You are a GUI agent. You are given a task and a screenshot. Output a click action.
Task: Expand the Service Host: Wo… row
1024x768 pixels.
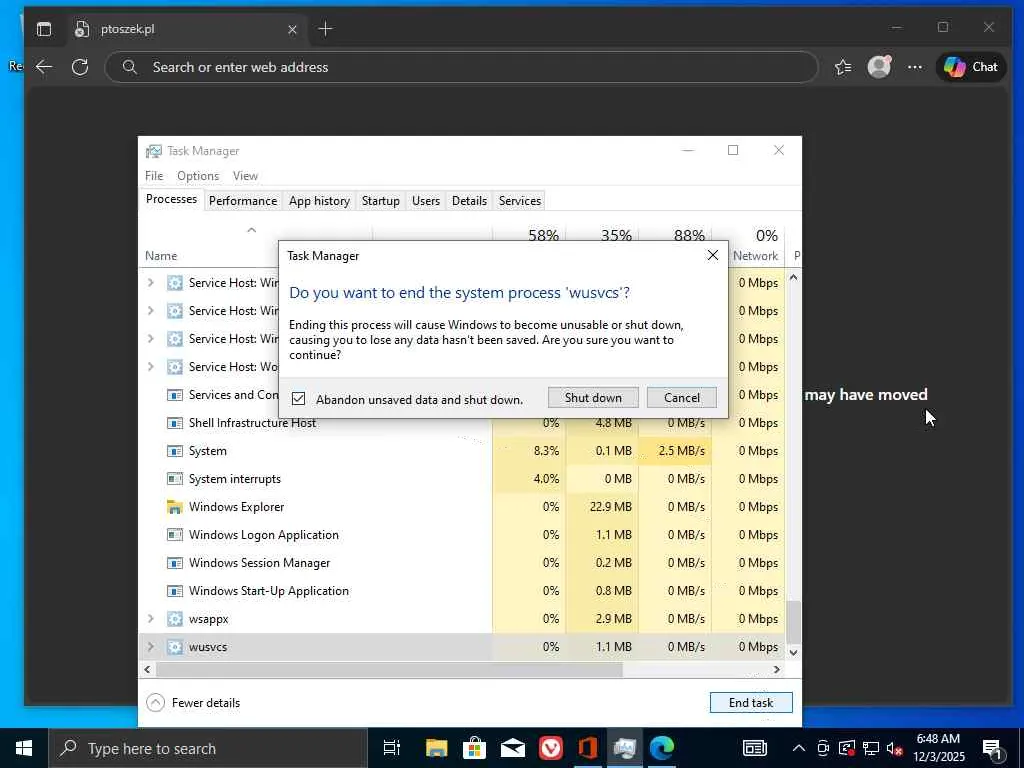point(151,366)
